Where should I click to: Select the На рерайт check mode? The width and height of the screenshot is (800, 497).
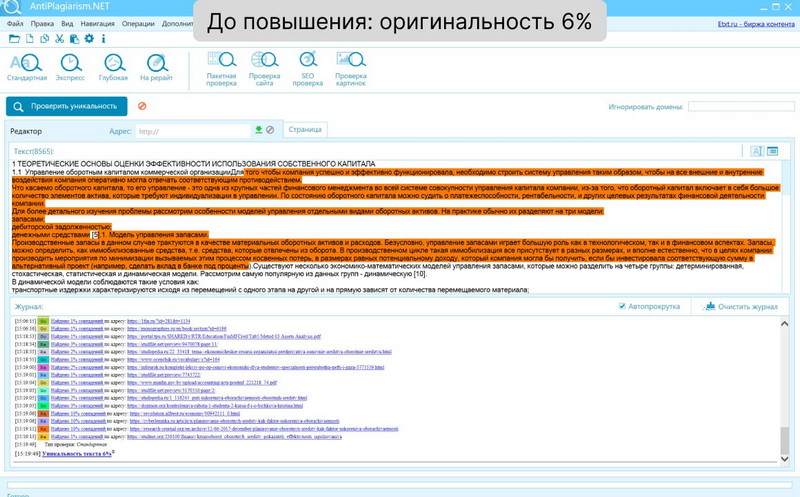click(x=156, y=67)
